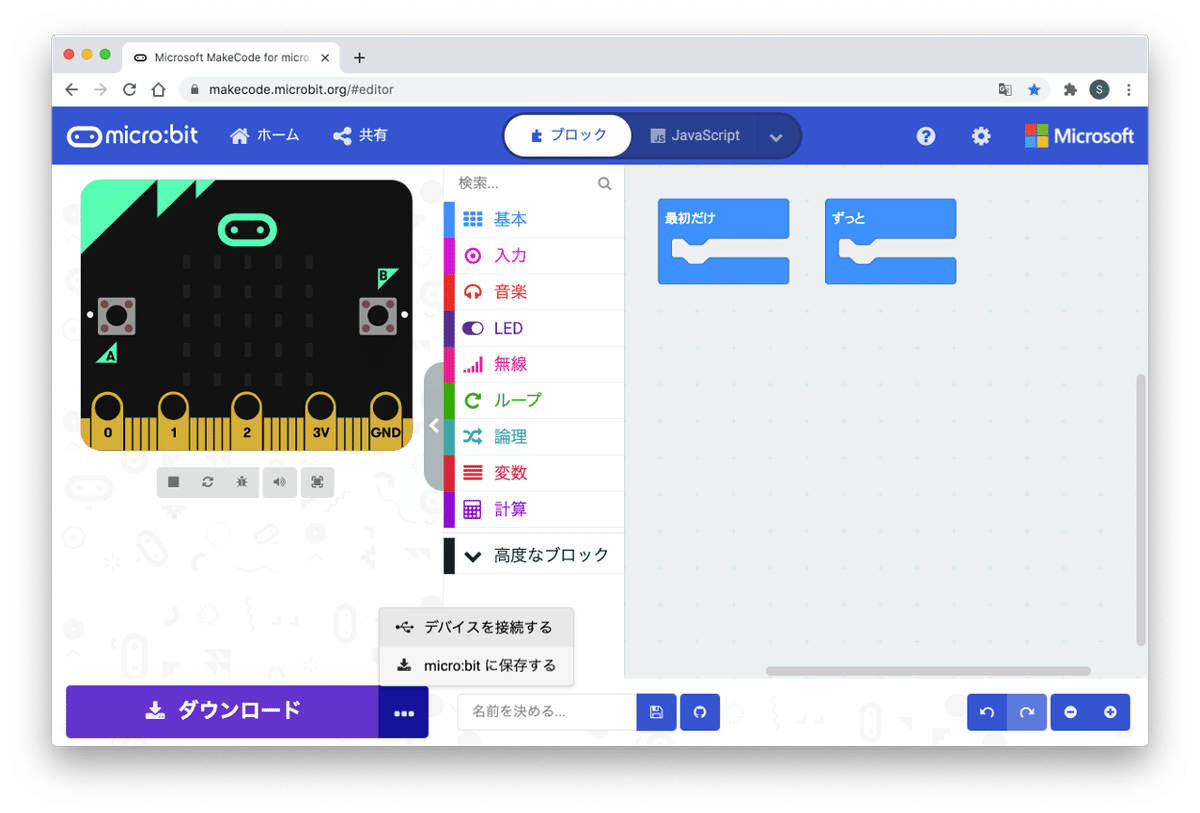
Task: Zoom in on the workspace
Action: 1110,711
